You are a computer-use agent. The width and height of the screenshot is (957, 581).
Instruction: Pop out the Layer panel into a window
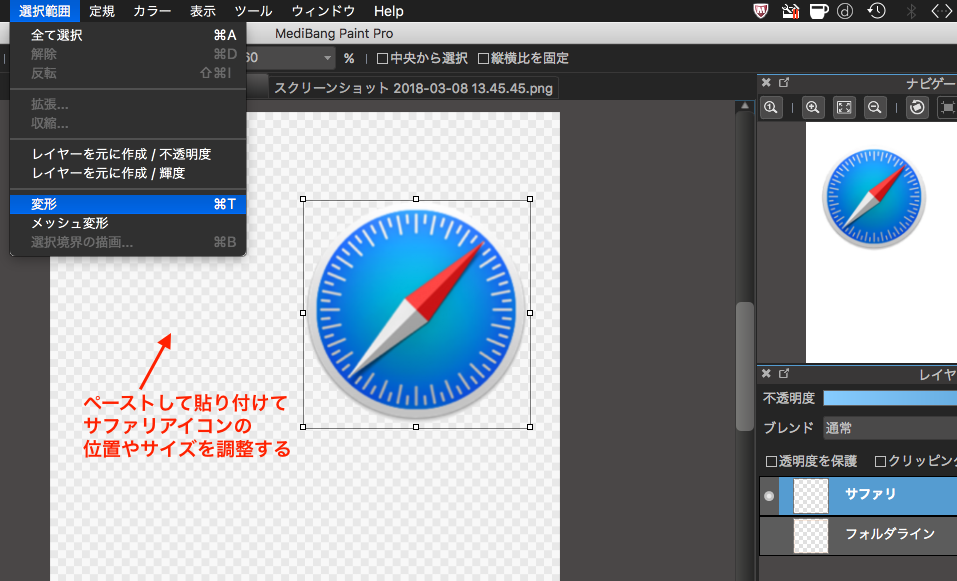pos(784,374)
